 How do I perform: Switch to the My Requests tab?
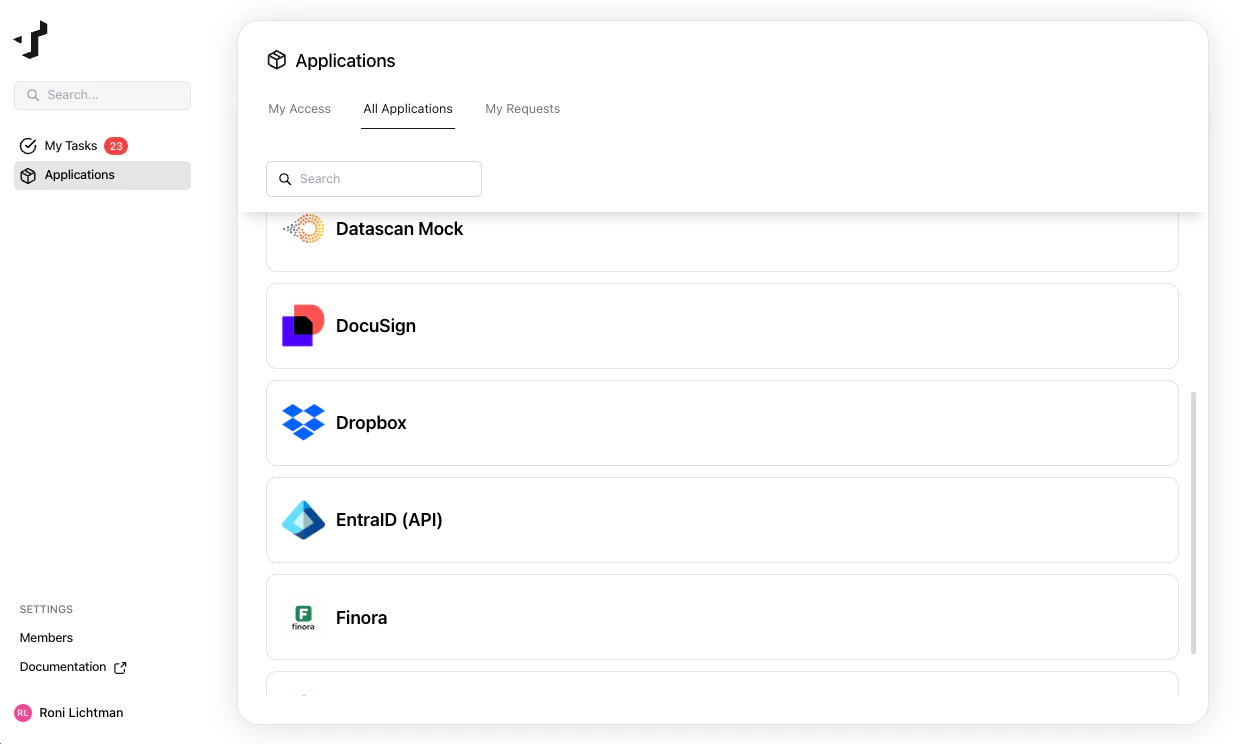[x=522, y=109]
